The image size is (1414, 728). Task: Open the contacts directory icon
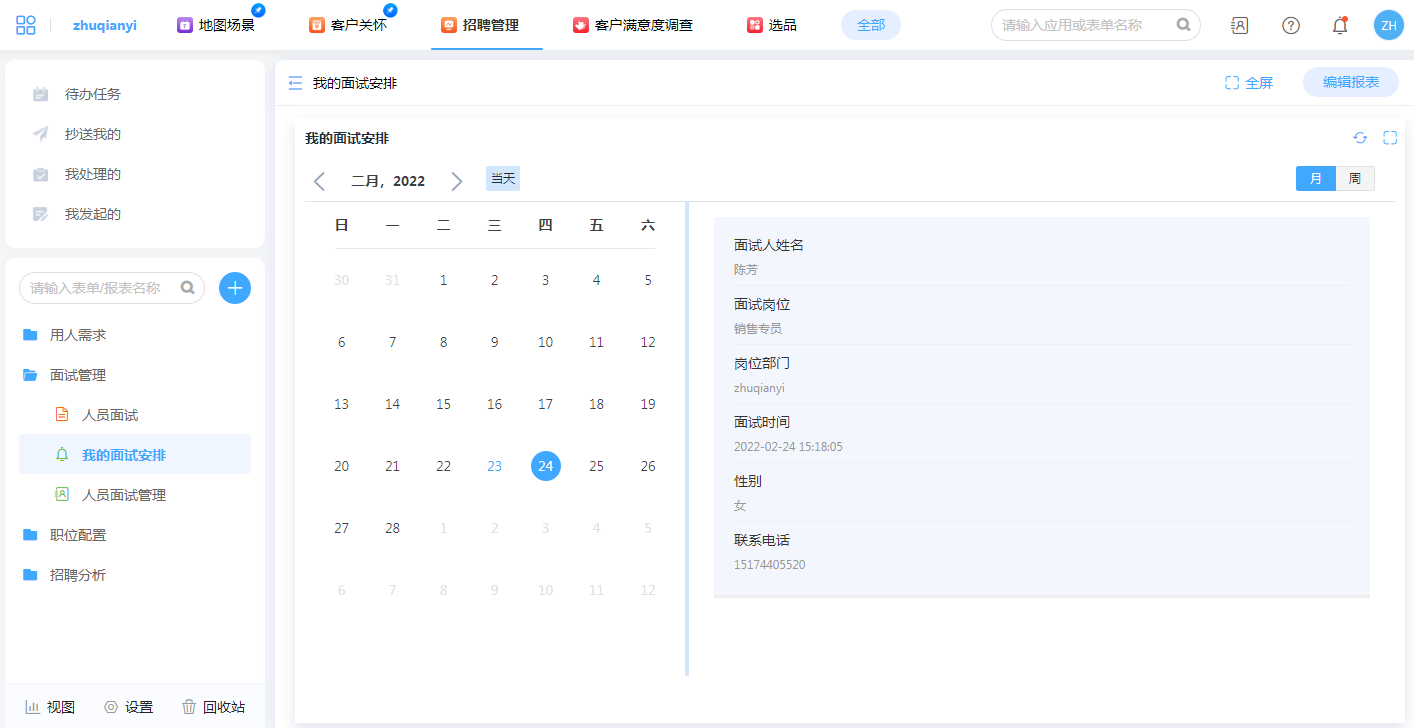click(x=1240, y=25)
